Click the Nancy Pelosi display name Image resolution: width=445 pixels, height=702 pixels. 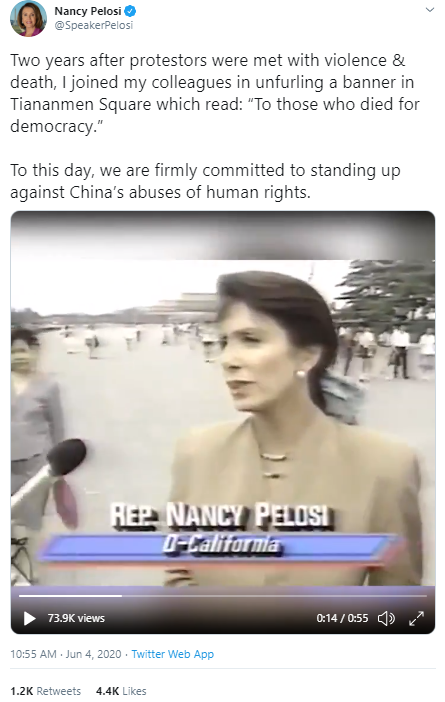(x=88, y=11)
